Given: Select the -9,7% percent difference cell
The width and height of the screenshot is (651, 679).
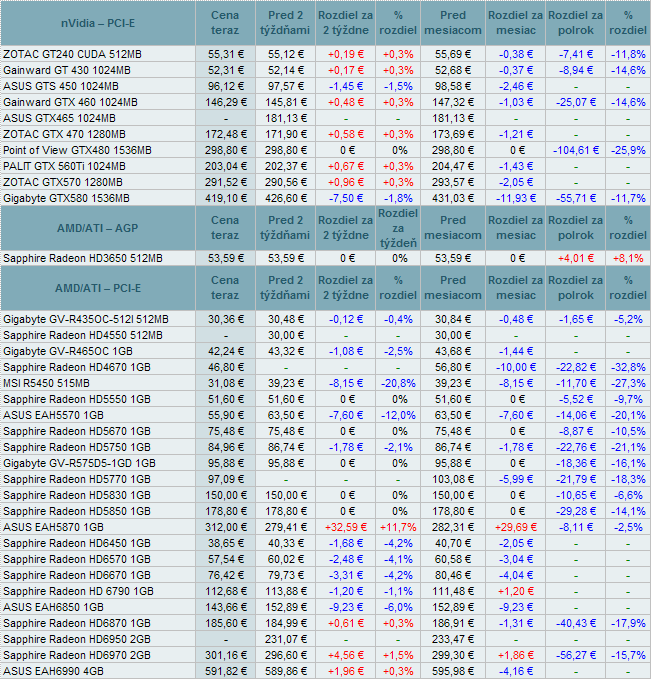Looking at the screenshot, I should point(628,400).
